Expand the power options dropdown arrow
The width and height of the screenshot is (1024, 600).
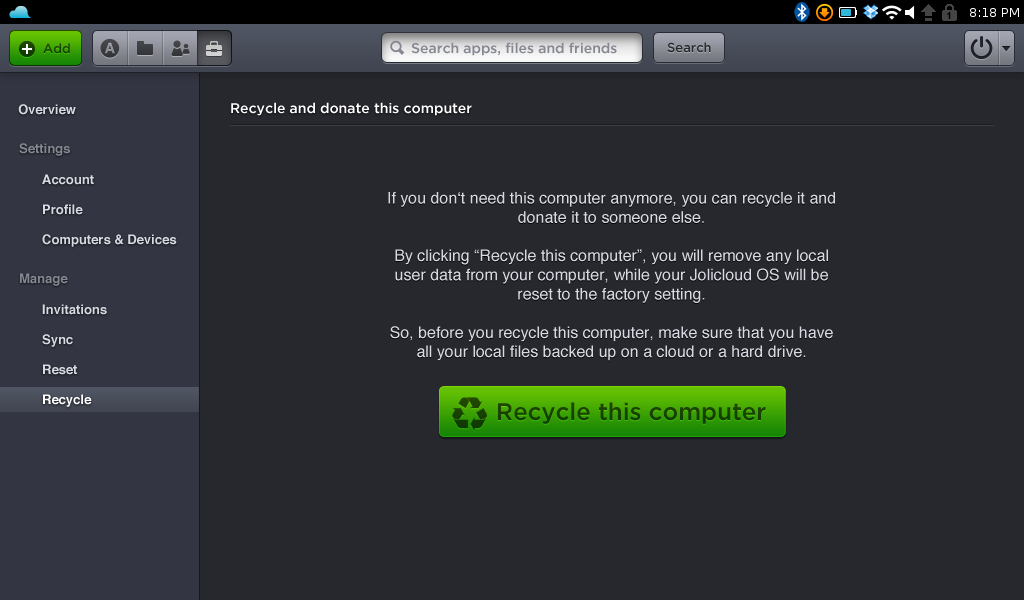click(1006, 48)
